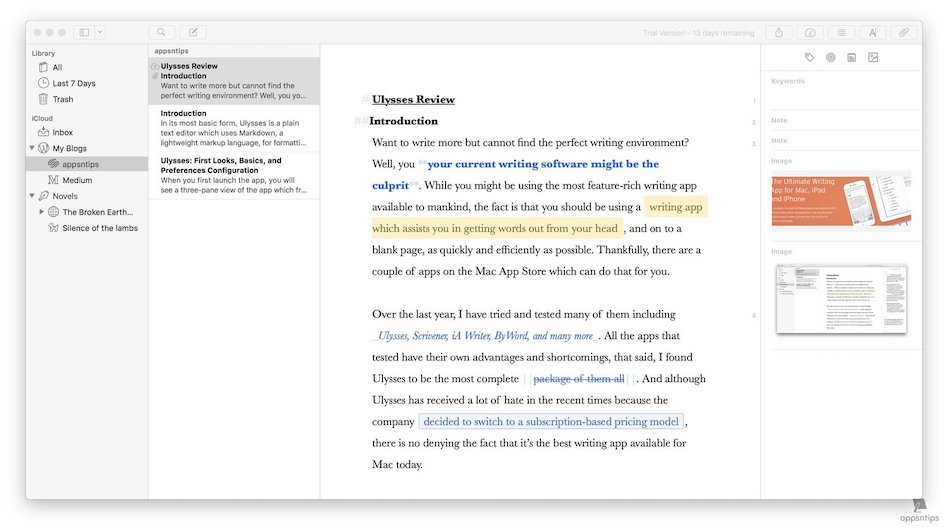Open the export share toolbar button
The image size is (948, 530).
[x=779, y=33]
